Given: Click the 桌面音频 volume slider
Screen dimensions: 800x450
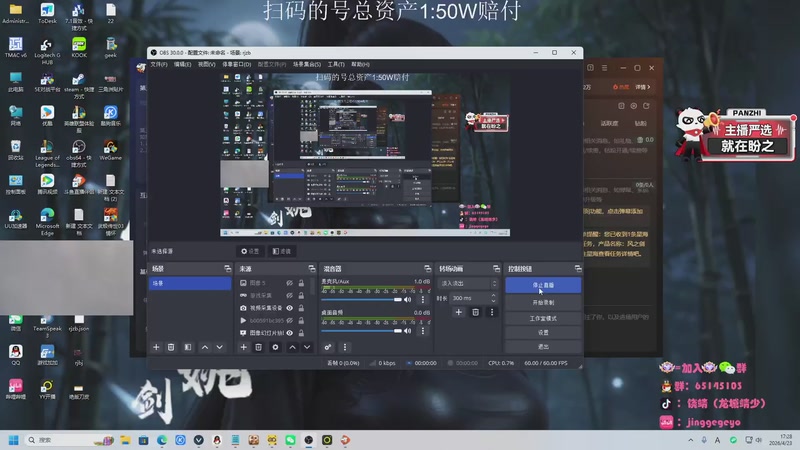Looking at the screenshot, I should tap(362, 331).
